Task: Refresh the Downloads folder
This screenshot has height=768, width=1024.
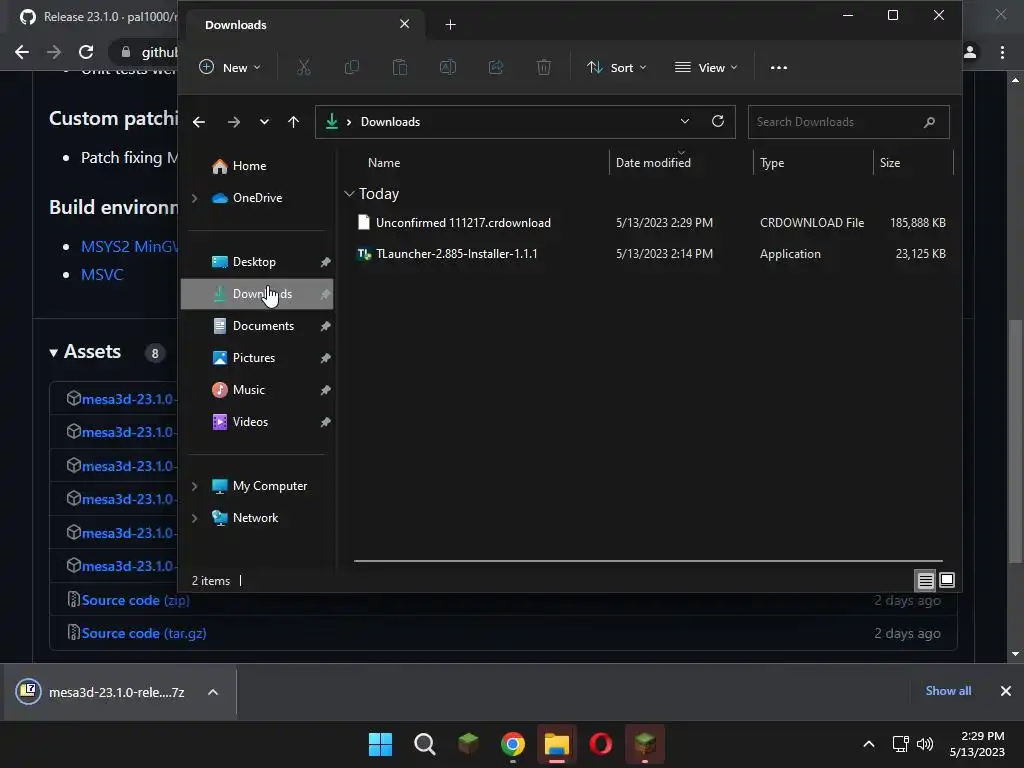Action: pyautogui.click(x=718, y=121)
